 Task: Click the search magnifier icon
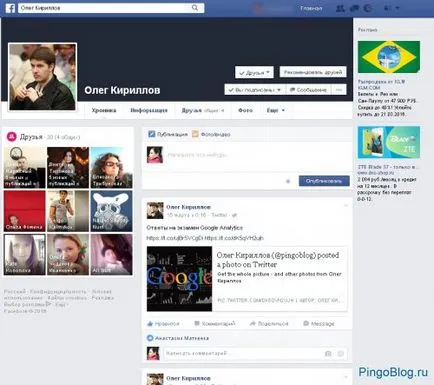pyautogui.click(x=195, y=8)
